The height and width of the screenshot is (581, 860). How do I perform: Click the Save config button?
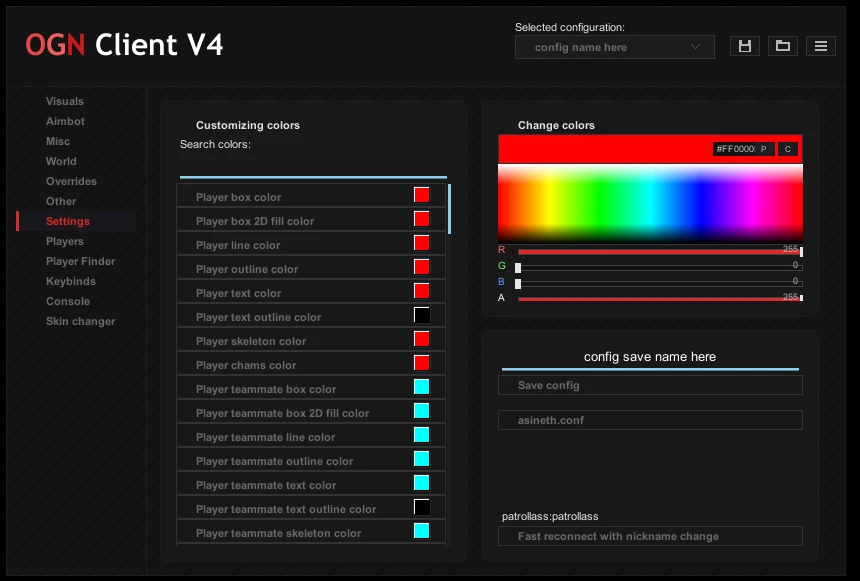(650, 385)
